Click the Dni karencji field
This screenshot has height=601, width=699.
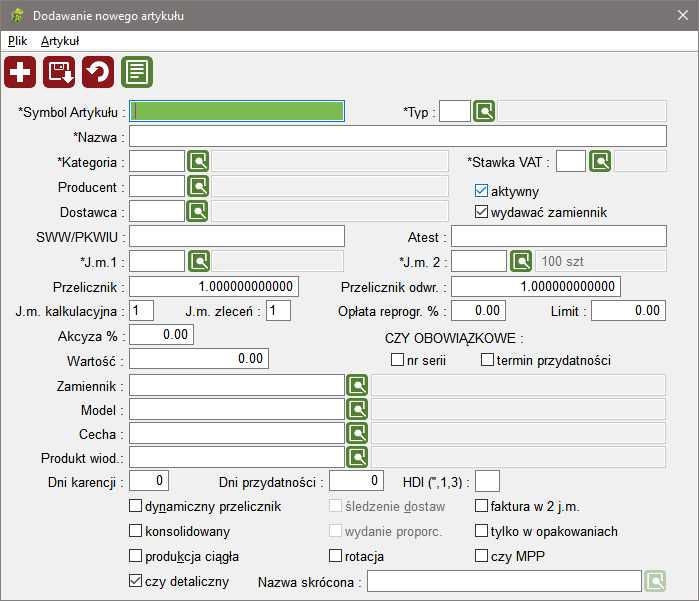point(149,481)
